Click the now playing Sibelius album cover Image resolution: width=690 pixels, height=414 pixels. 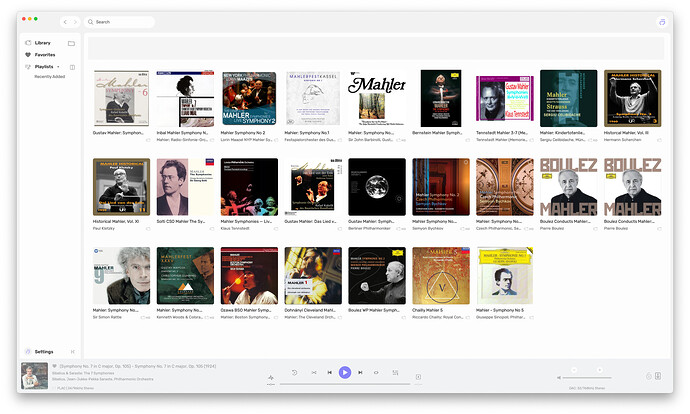34,376
